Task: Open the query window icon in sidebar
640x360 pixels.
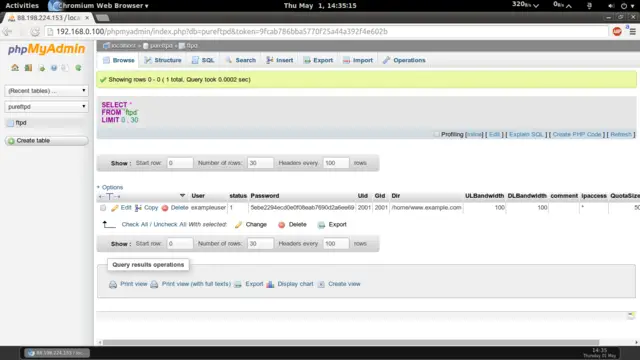Action: 42,68
